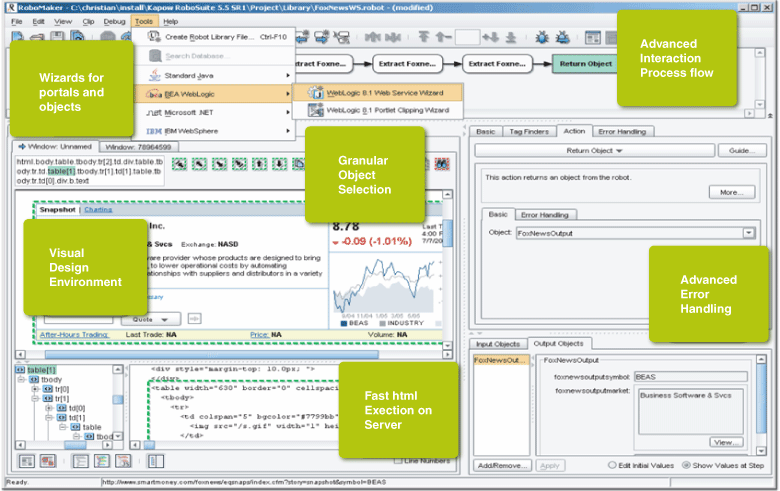
Task: Select the Return Object step in the flow
Action: [x=585, y=64]
